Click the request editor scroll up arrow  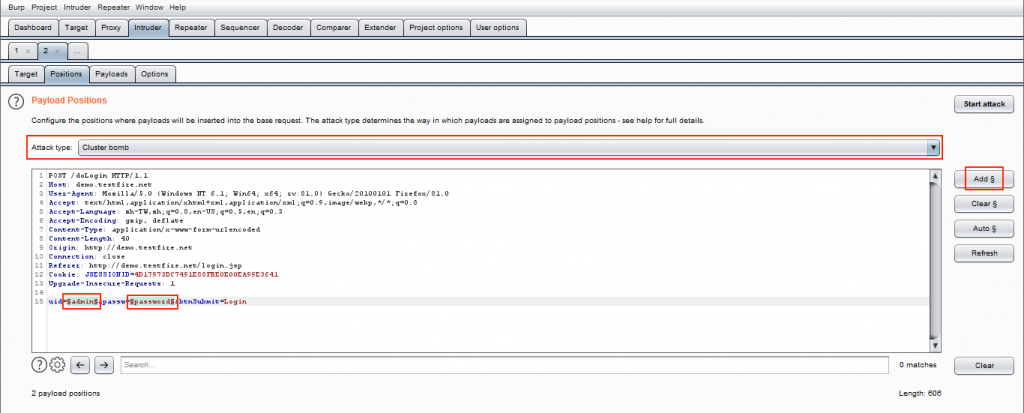tap(935, 176)
